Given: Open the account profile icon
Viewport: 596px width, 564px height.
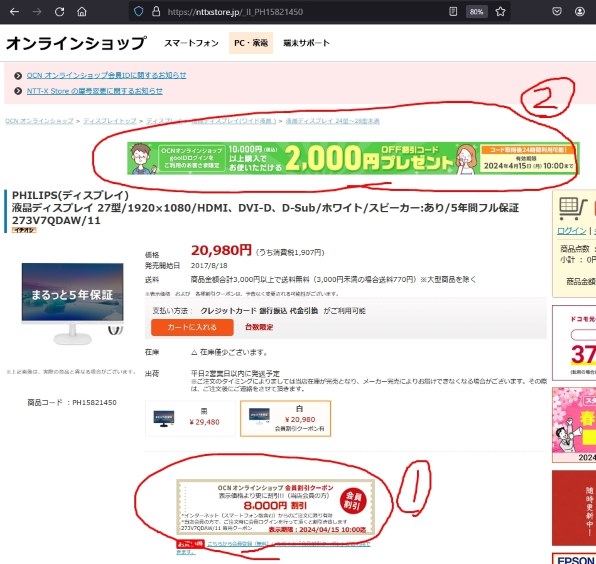Looking at the screenshot, I should tap(580, 11).
